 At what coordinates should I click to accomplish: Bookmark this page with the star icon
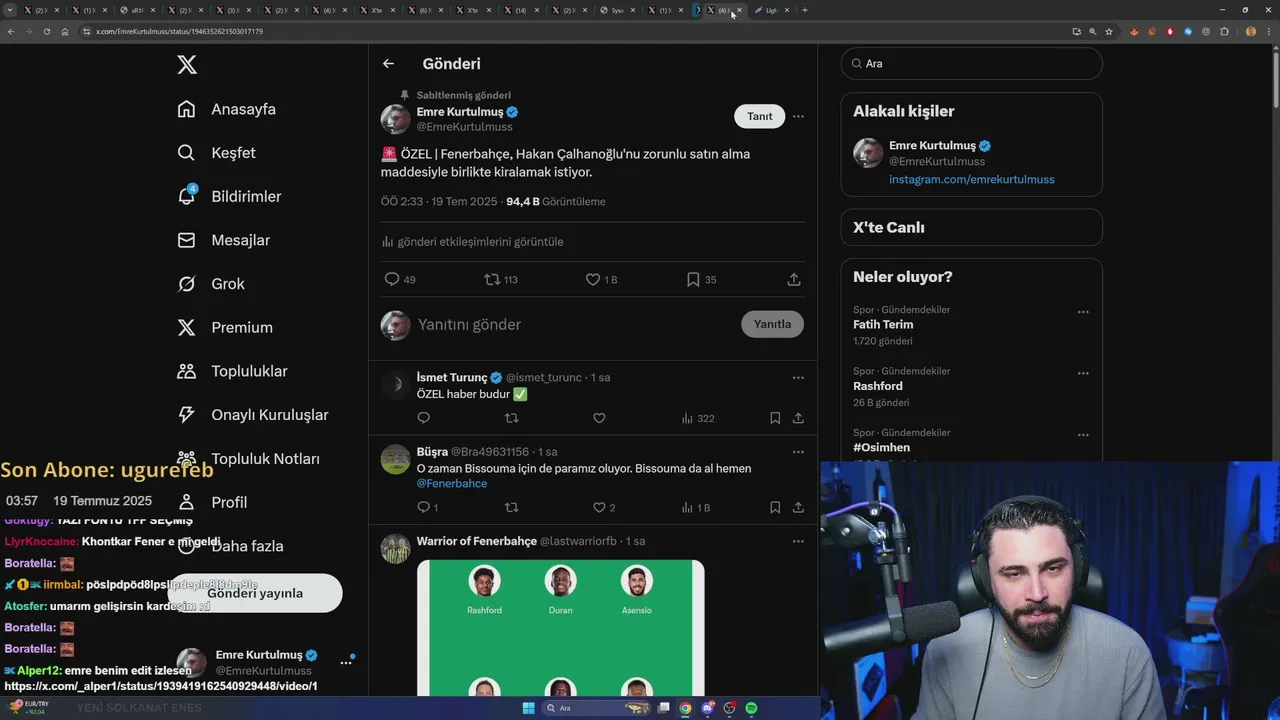[x=1109, y=32]
